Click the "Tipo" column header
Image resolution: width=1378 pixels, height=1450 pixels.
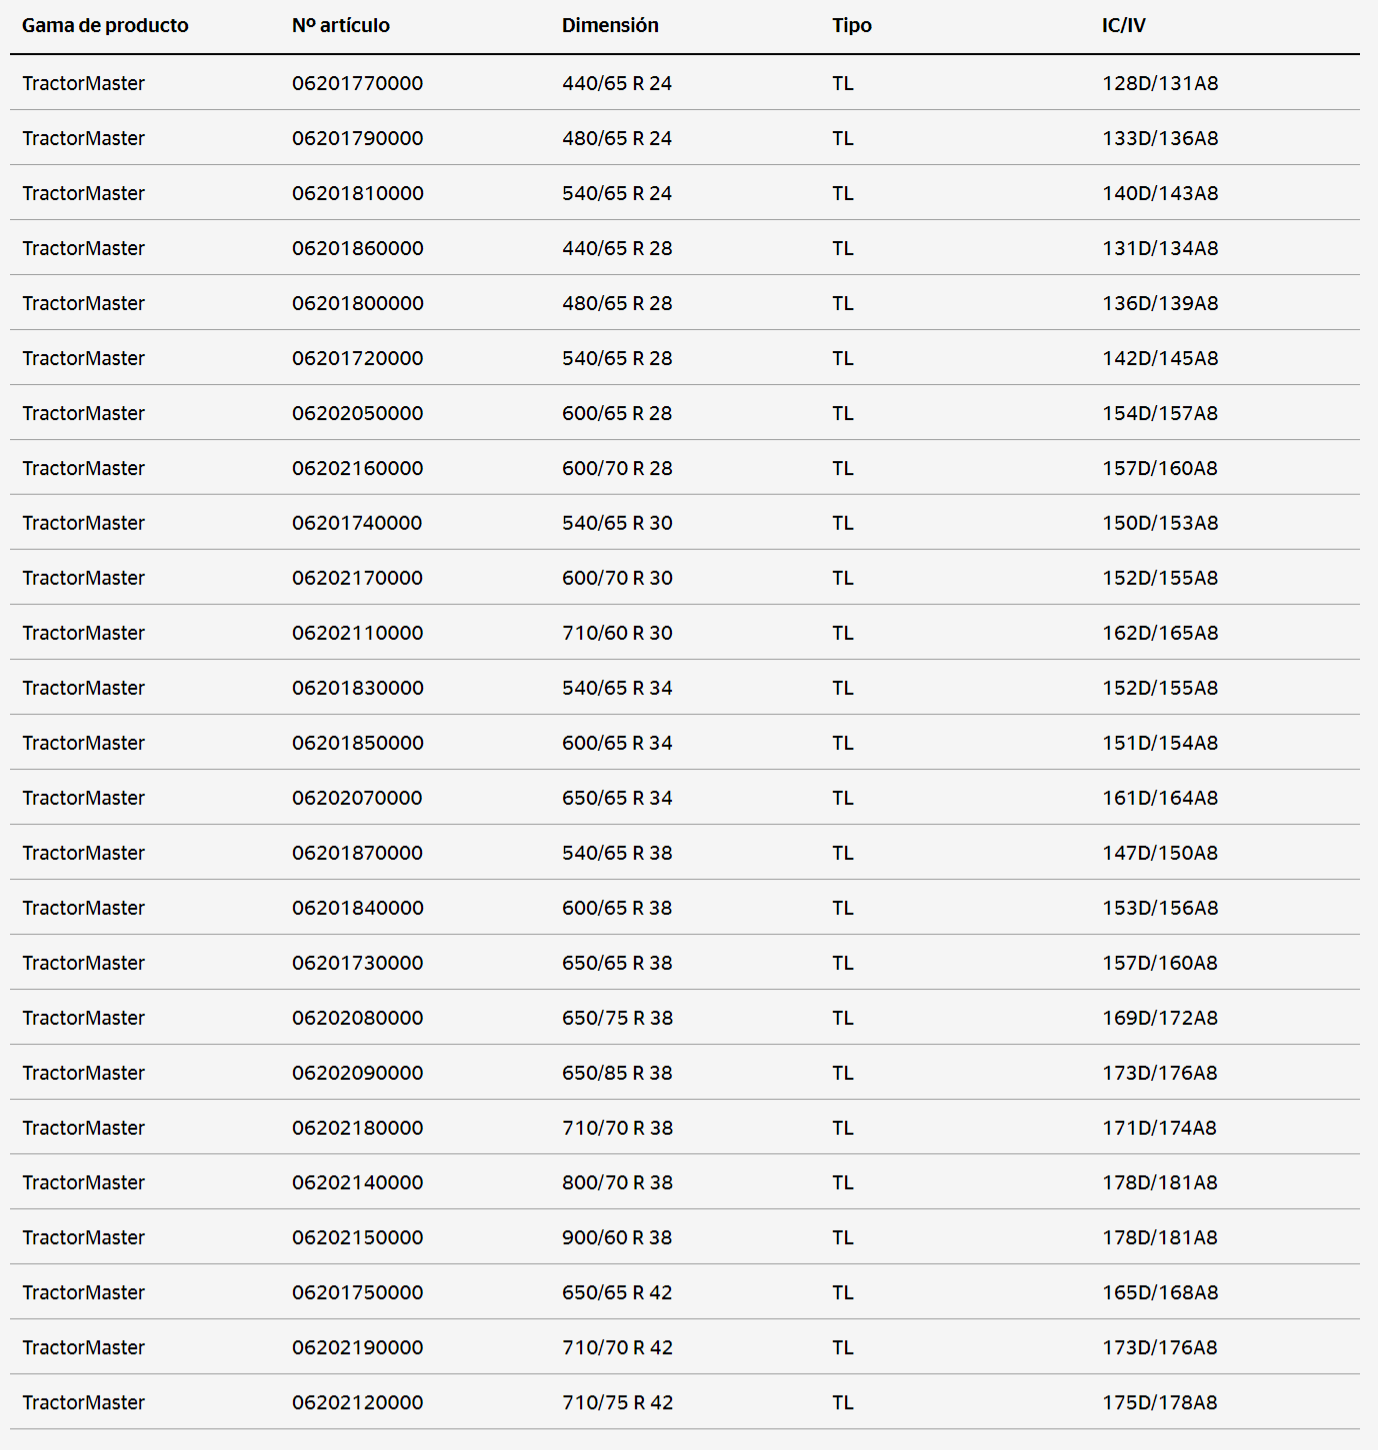tap(852, 25)
